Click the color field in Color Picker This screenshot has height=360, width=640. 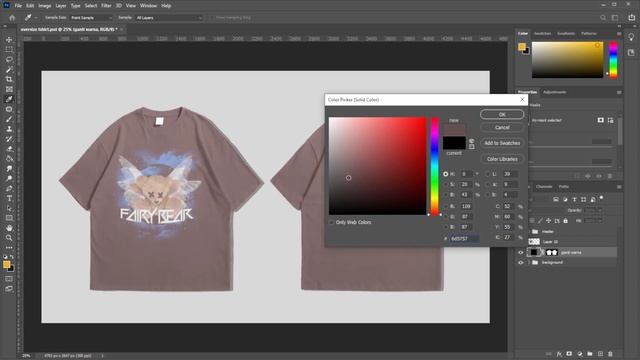click(378, 166)
